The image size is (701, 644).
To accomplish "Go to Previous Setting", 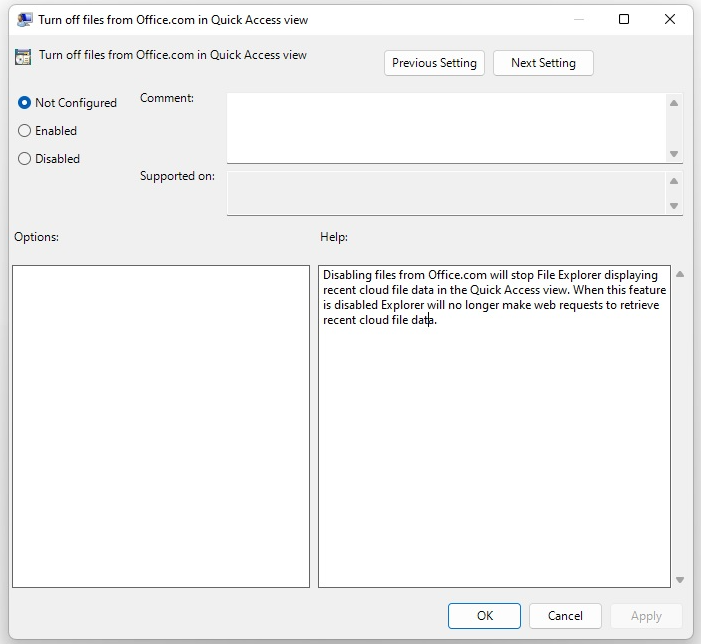I will (x=435, y=63).
